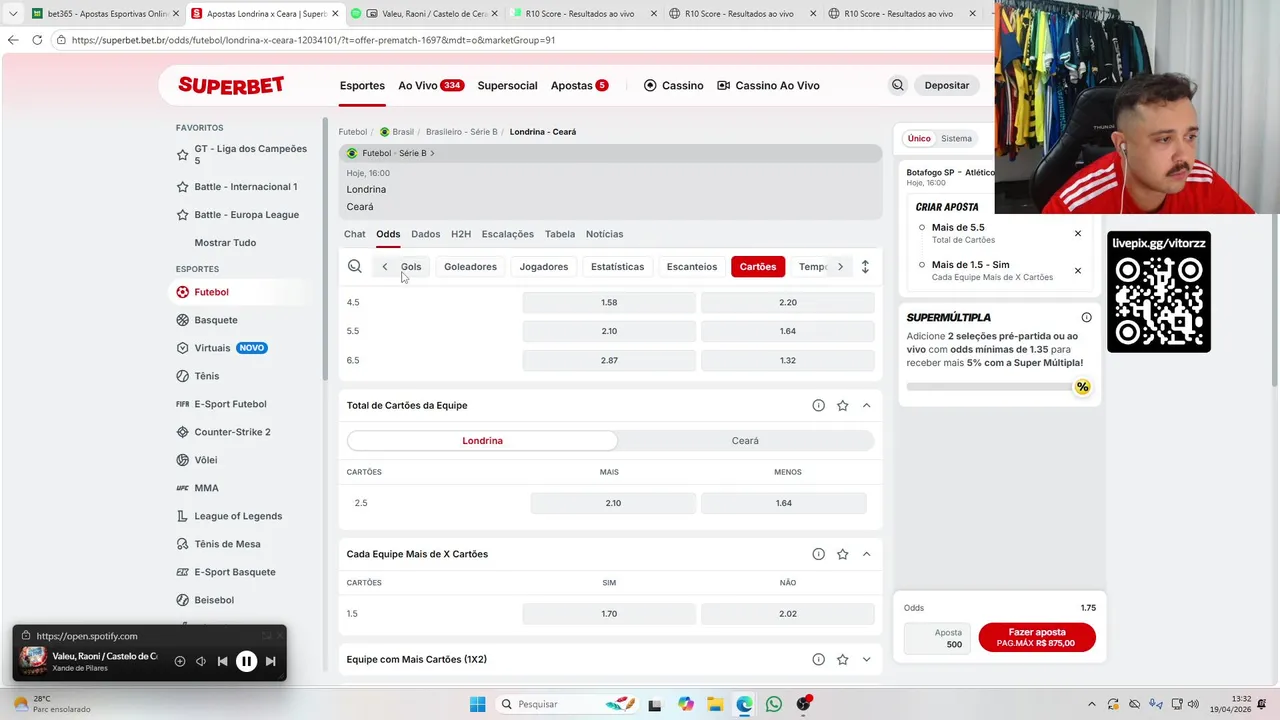Select 4.5 cards odds 1.58

609,302
